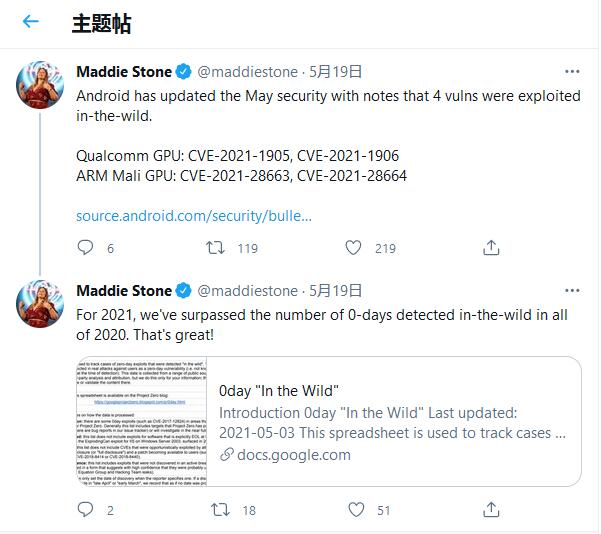Open source.android.com security bulletin link
Screen dimensions: 601x534
(194, 216)
